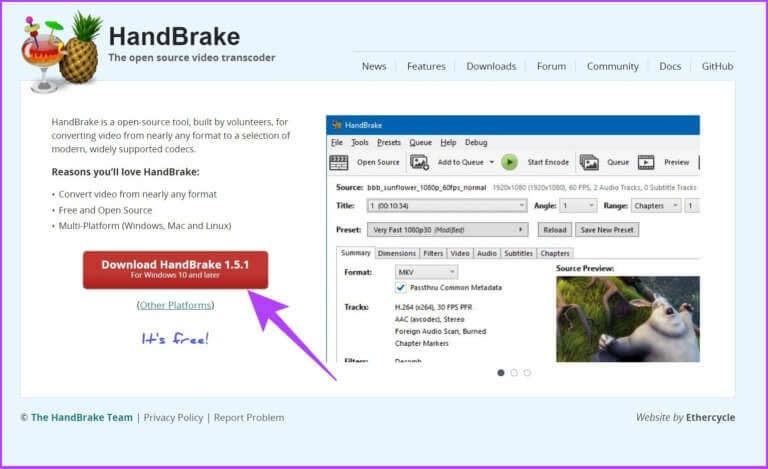Click the Queue stacked images icon

point(589,162)
